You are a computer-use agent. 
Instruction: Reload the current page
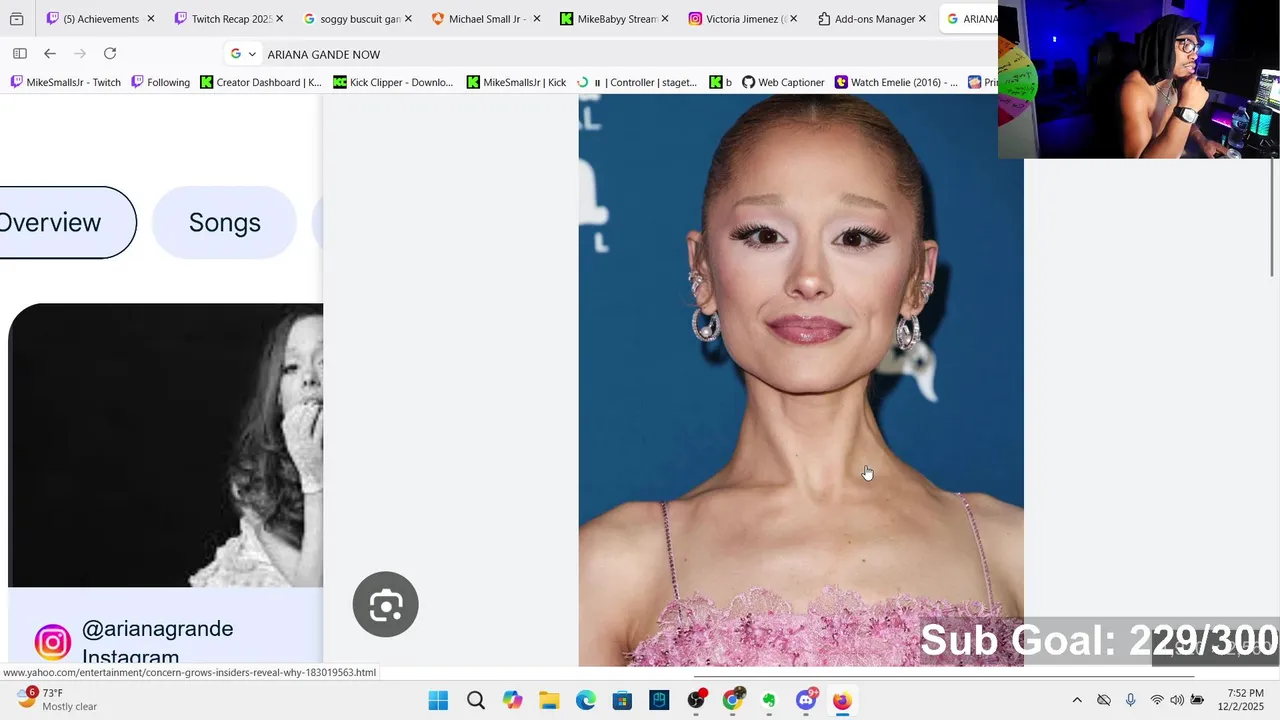[110, 54]
